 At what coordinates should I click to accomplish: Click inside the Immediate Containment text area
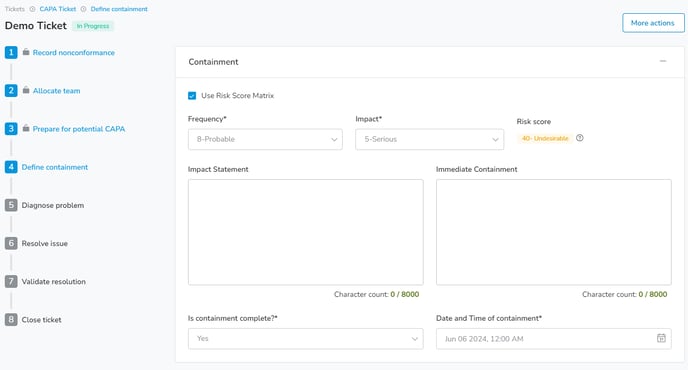click(553, 232)
